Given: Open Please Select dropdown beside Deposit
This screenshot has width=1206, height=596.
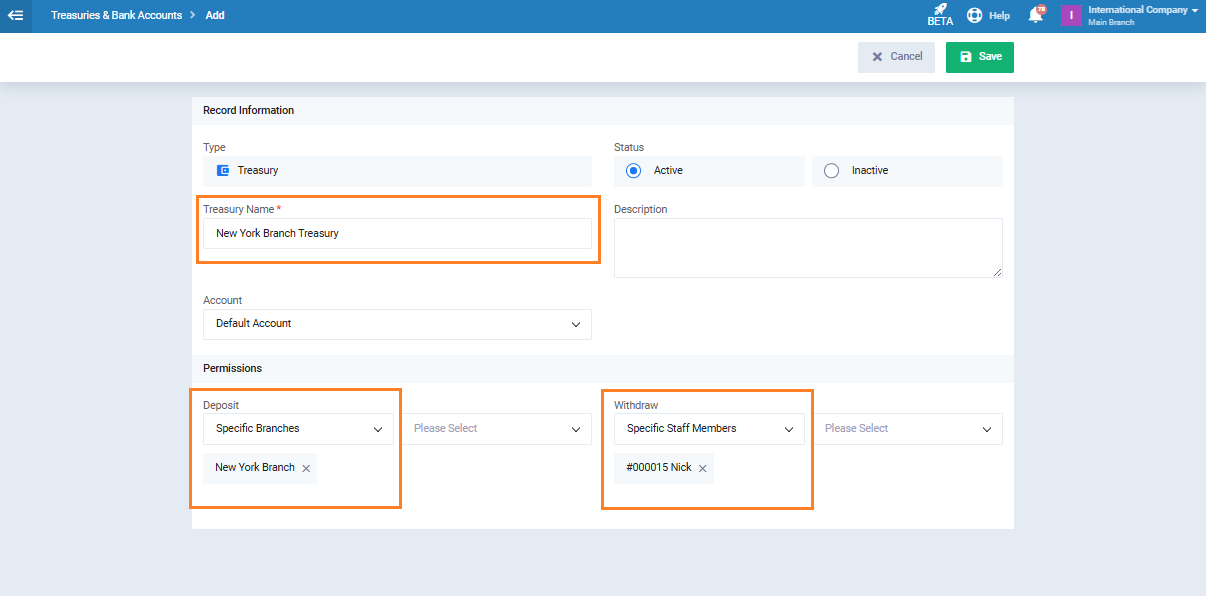Looking at the screenshot, I should [496, 429].
